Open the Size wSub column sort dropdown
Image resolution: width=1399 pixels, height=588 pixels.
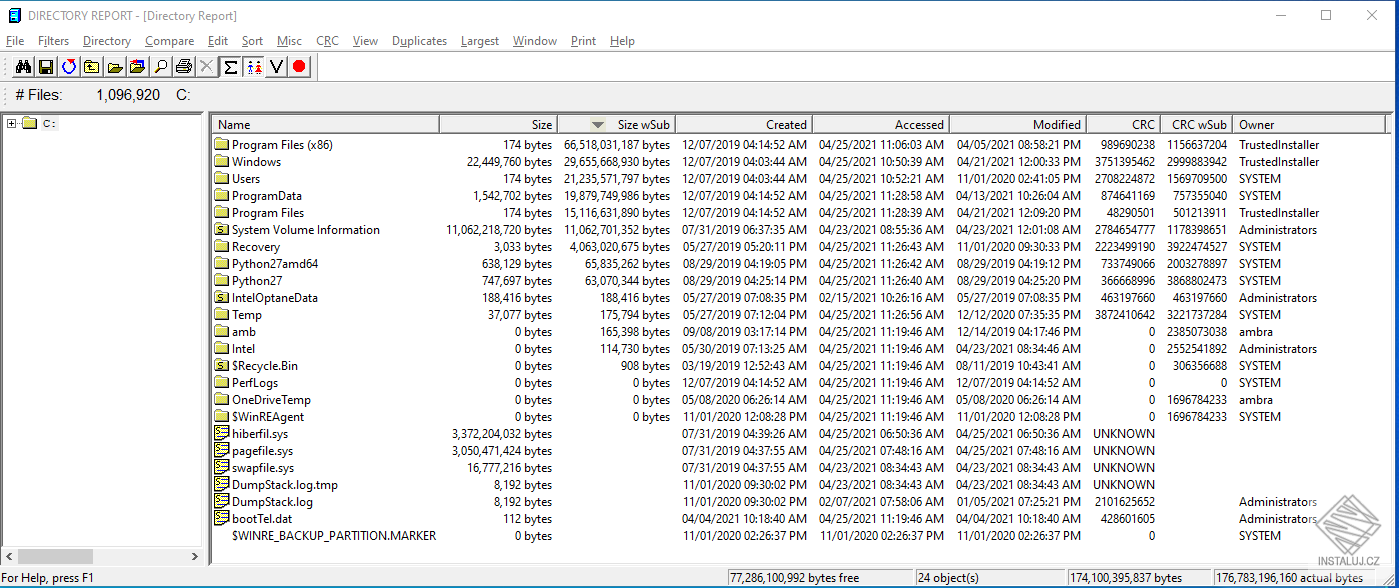(598, 123)
